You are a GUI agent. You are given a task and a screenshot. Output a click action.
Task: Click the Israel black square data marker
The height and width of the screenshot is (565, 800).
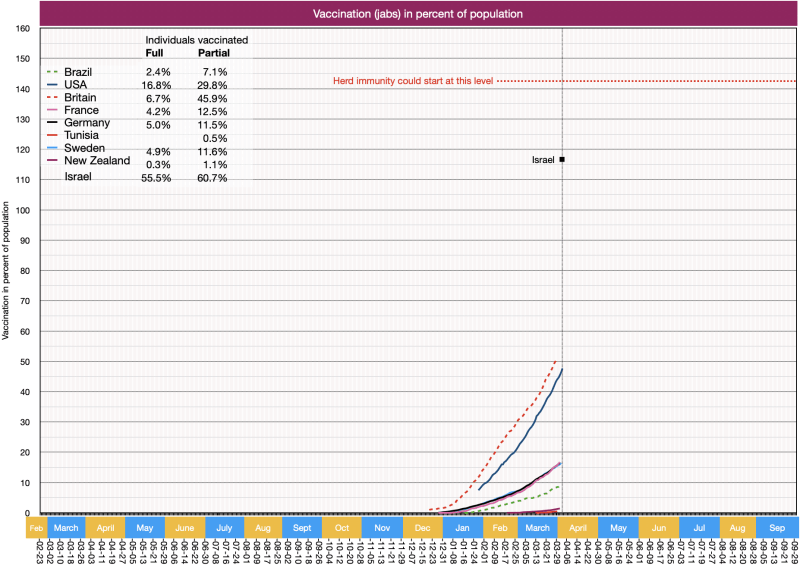(x=563, y=159)
